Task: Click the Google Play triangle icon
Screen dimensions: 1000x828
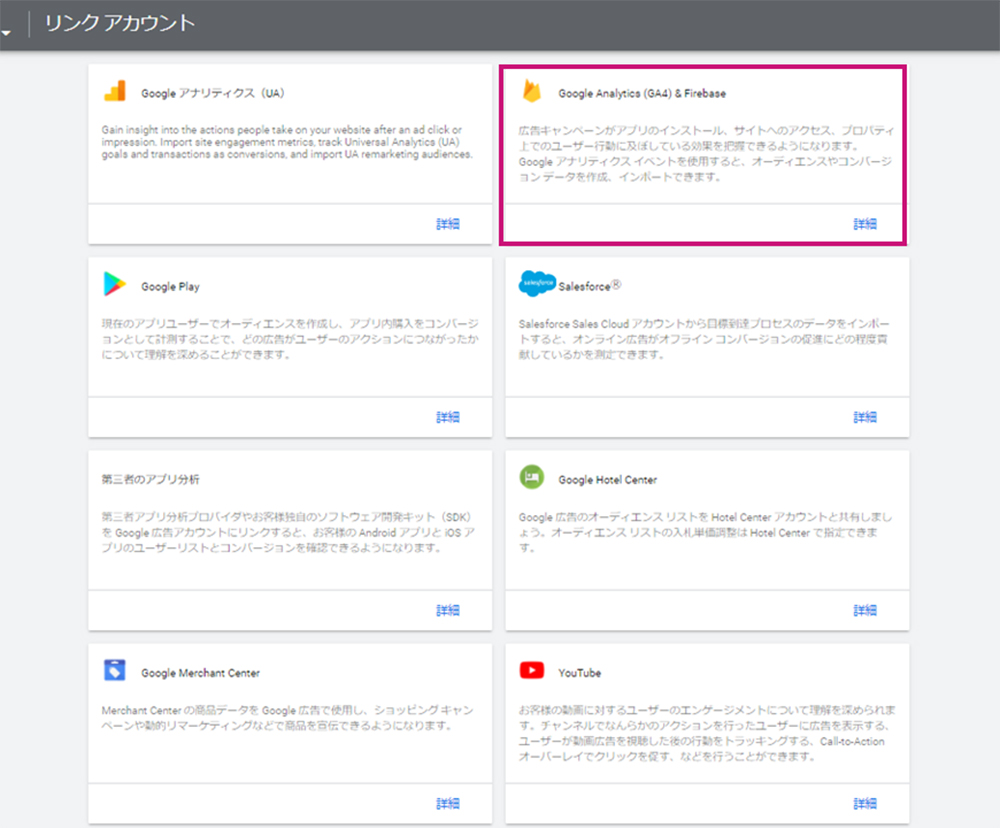Action: [115, 284]
